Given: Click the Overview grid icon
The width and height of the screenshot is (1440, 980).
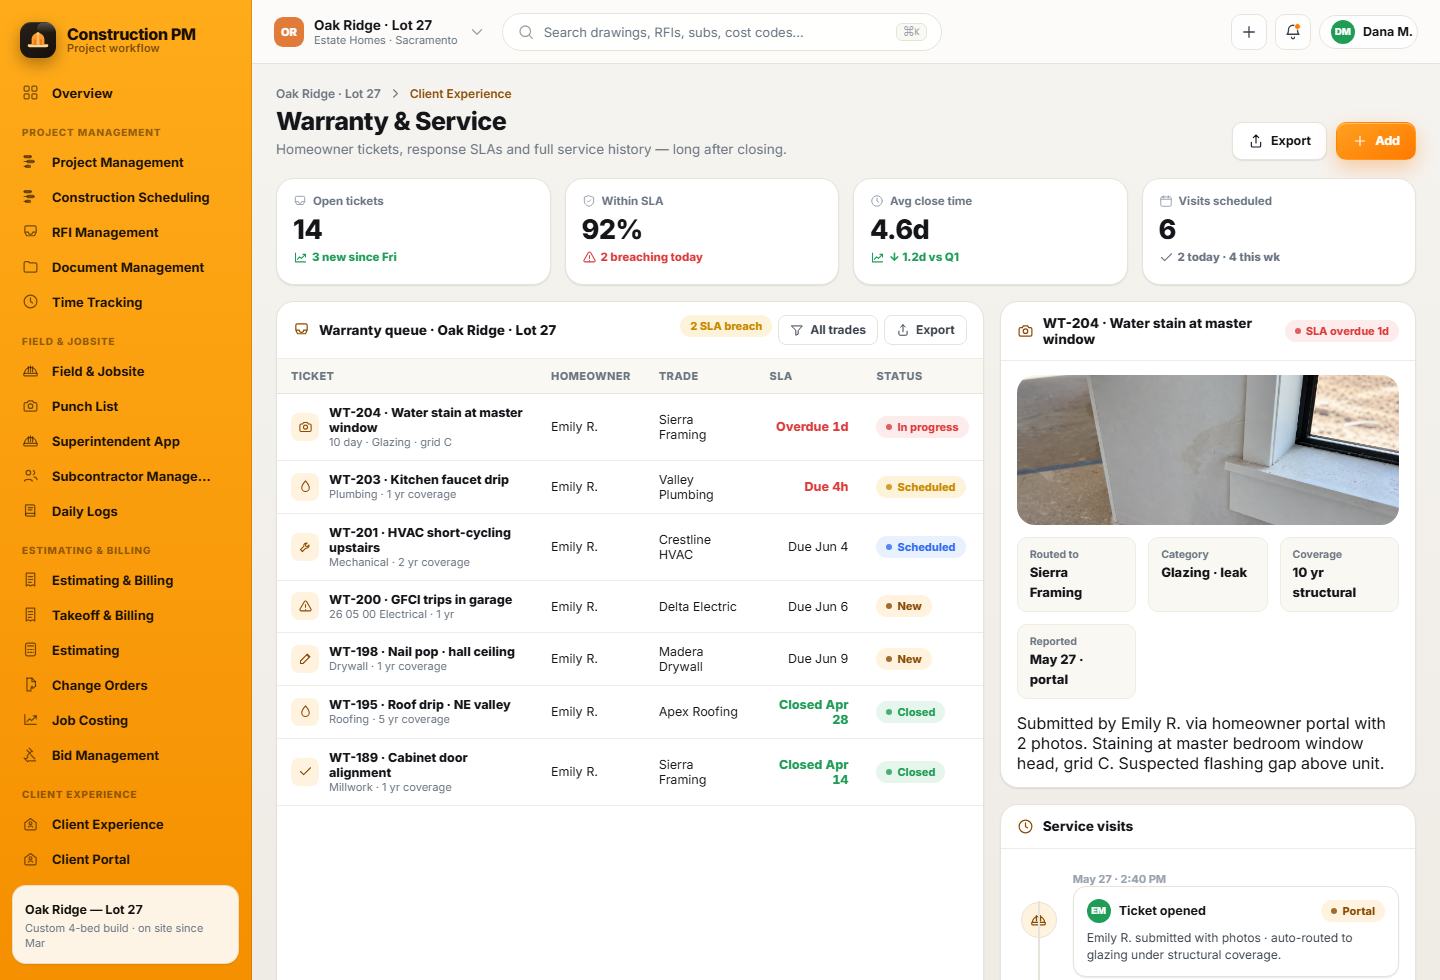Looking at the screenshot, I should click(x=31, y=93).
